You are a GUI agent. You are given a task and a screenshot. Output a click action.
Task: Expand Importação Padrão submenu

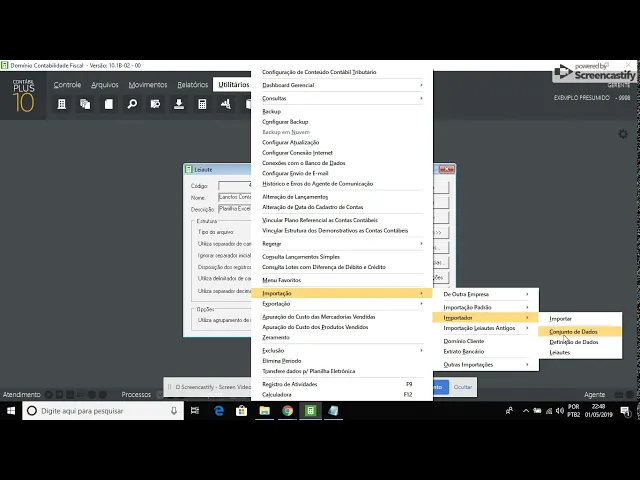tap(486, 307)
